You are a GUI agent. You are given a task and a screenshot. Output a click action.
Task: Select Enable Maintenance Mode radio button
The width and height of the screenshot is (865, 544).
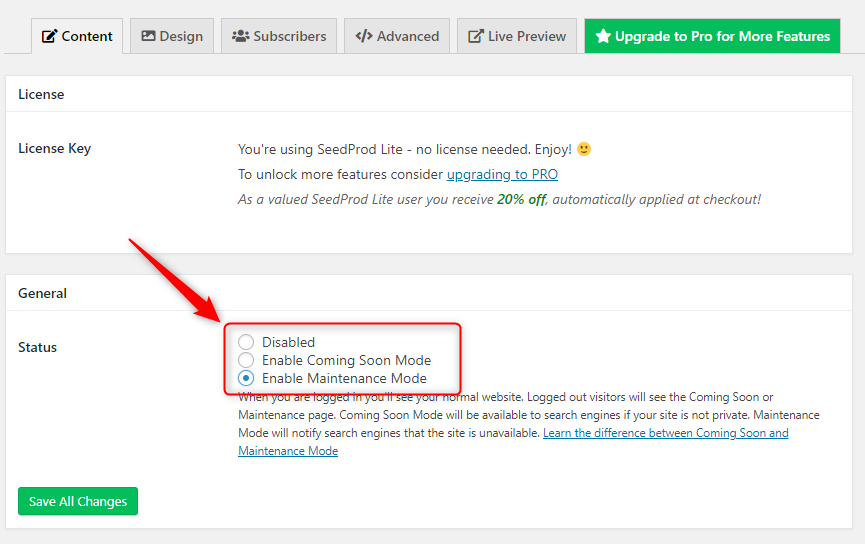pyautogui.click(x=246, y=378)
